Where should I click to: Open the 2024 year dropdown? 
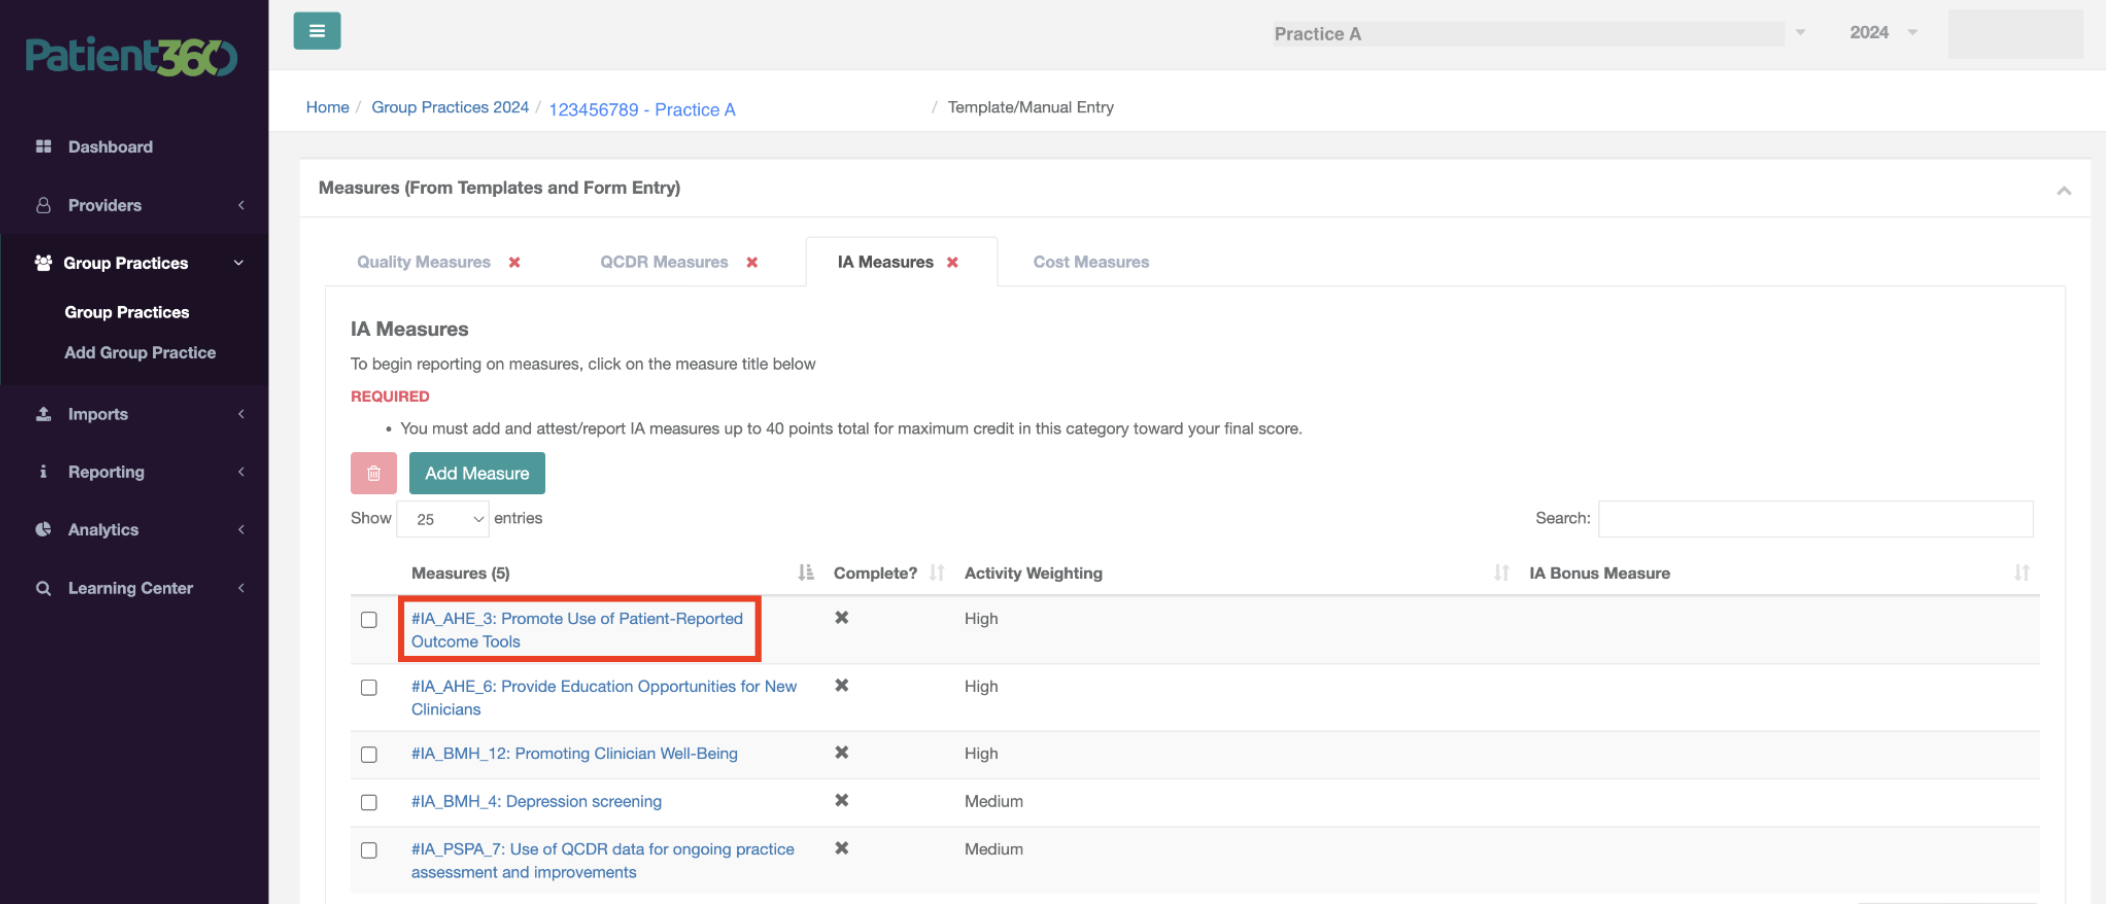(x=1883, y=33)
